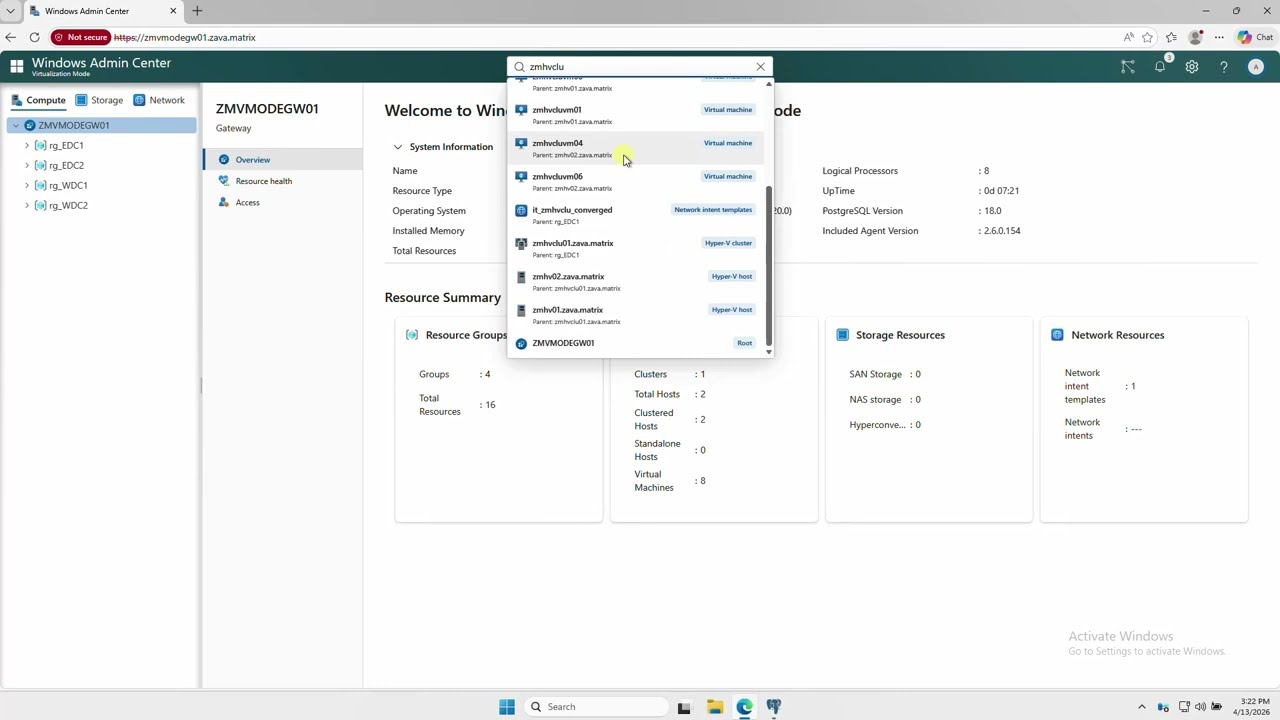Click the Resource Groups card icon
This screenshot has width=1280, height=720.
point(412,335)
